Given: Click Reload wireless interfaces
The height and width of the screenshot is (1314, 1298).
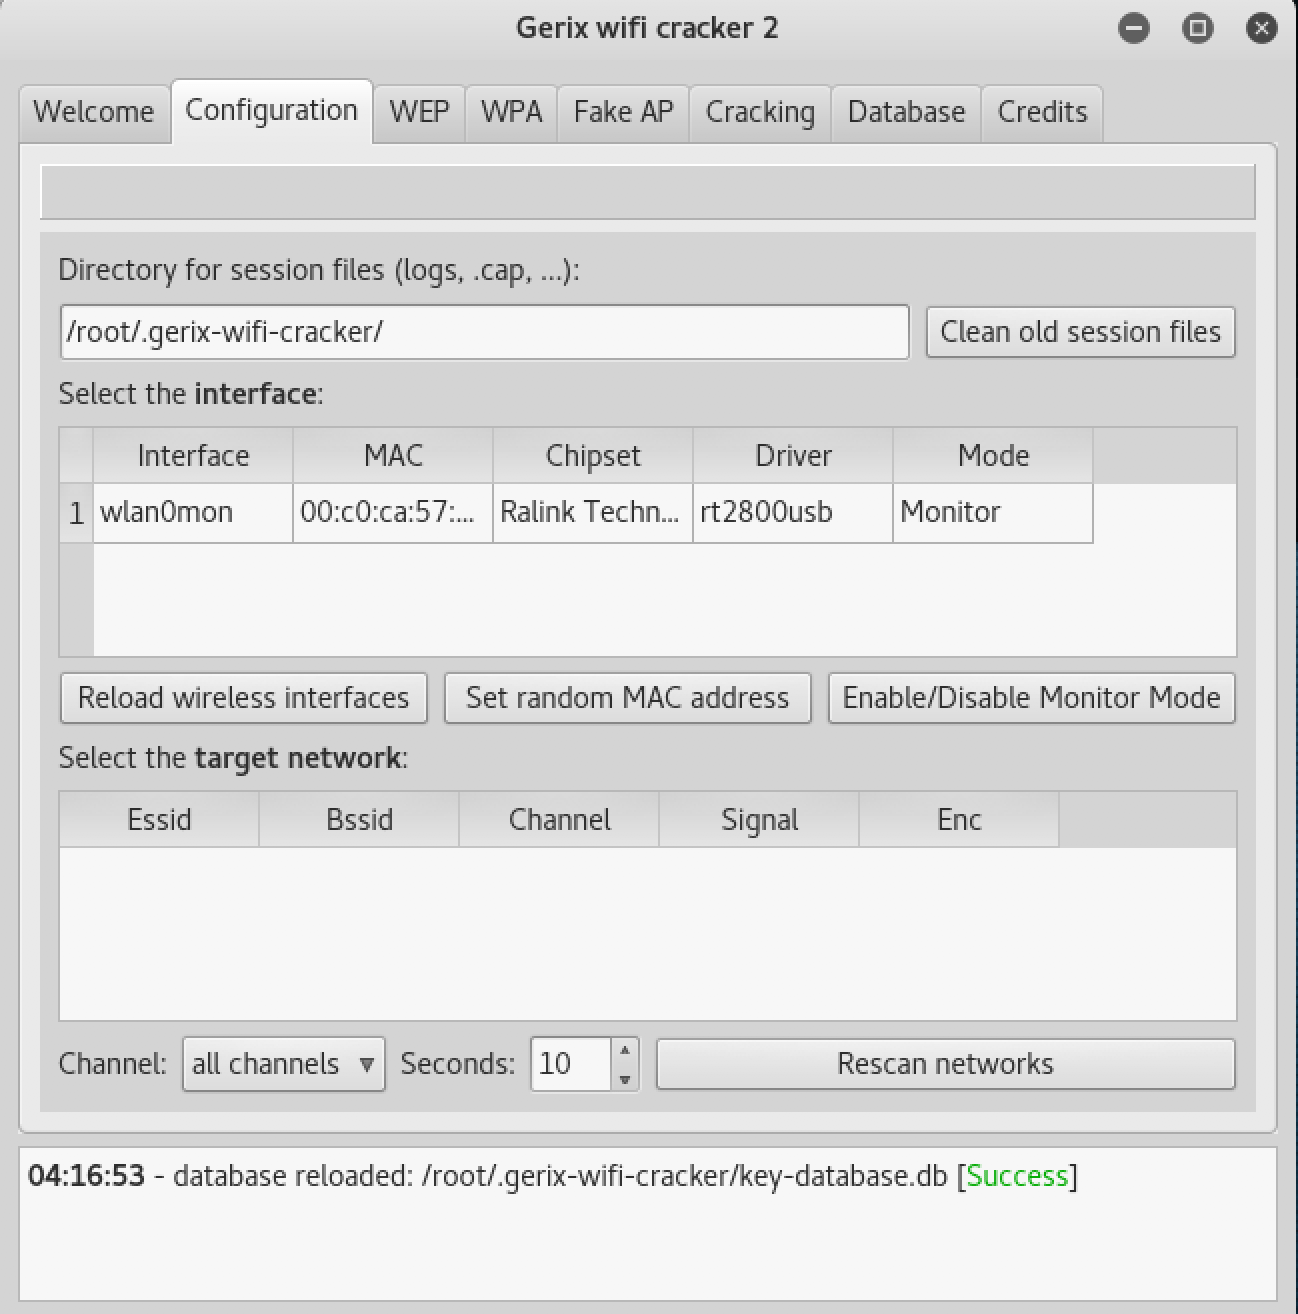Looking at the screenshot, I should click(x=242, y=697).
